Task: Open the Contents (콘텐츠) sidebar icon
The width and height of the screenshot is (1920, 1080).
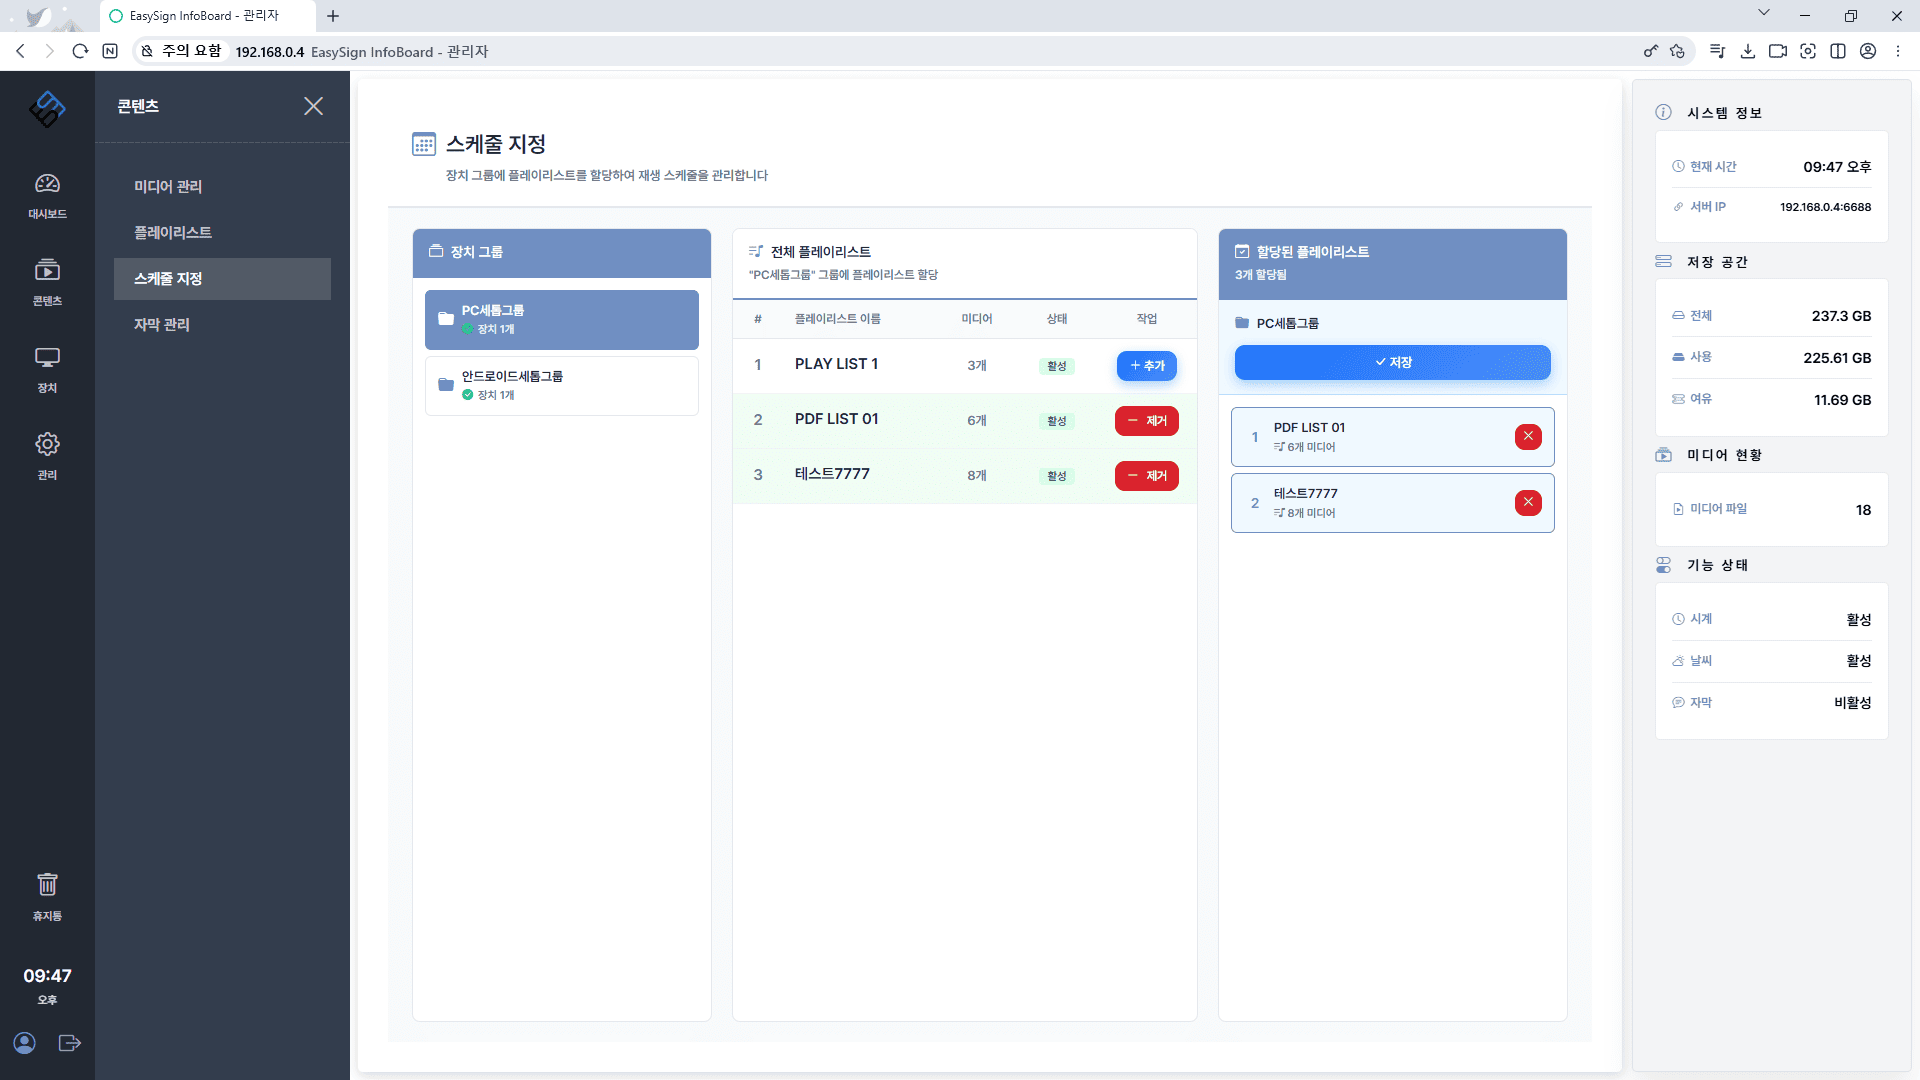Action: coord(47,281)
